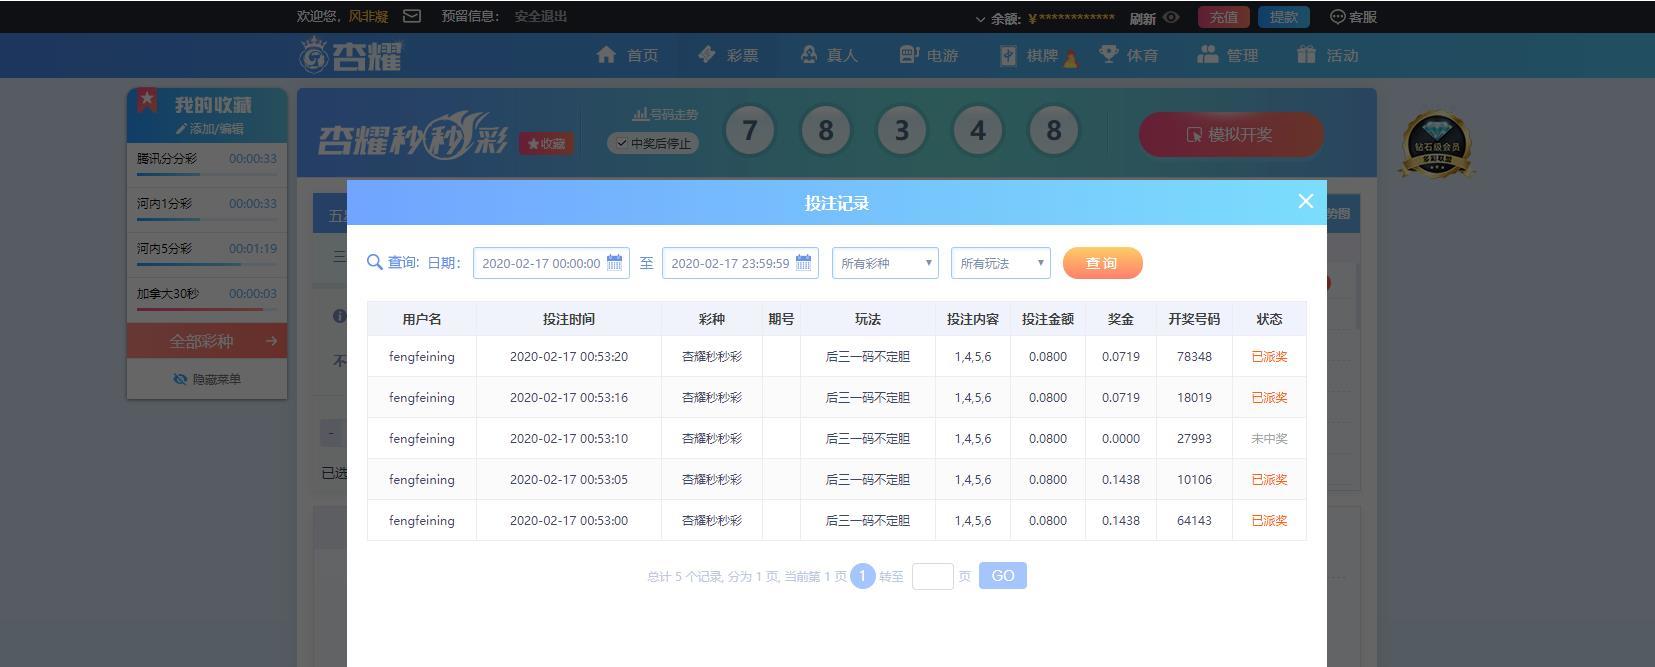
Task: Open the 真人 live casino menu
Action: point(829,55)
